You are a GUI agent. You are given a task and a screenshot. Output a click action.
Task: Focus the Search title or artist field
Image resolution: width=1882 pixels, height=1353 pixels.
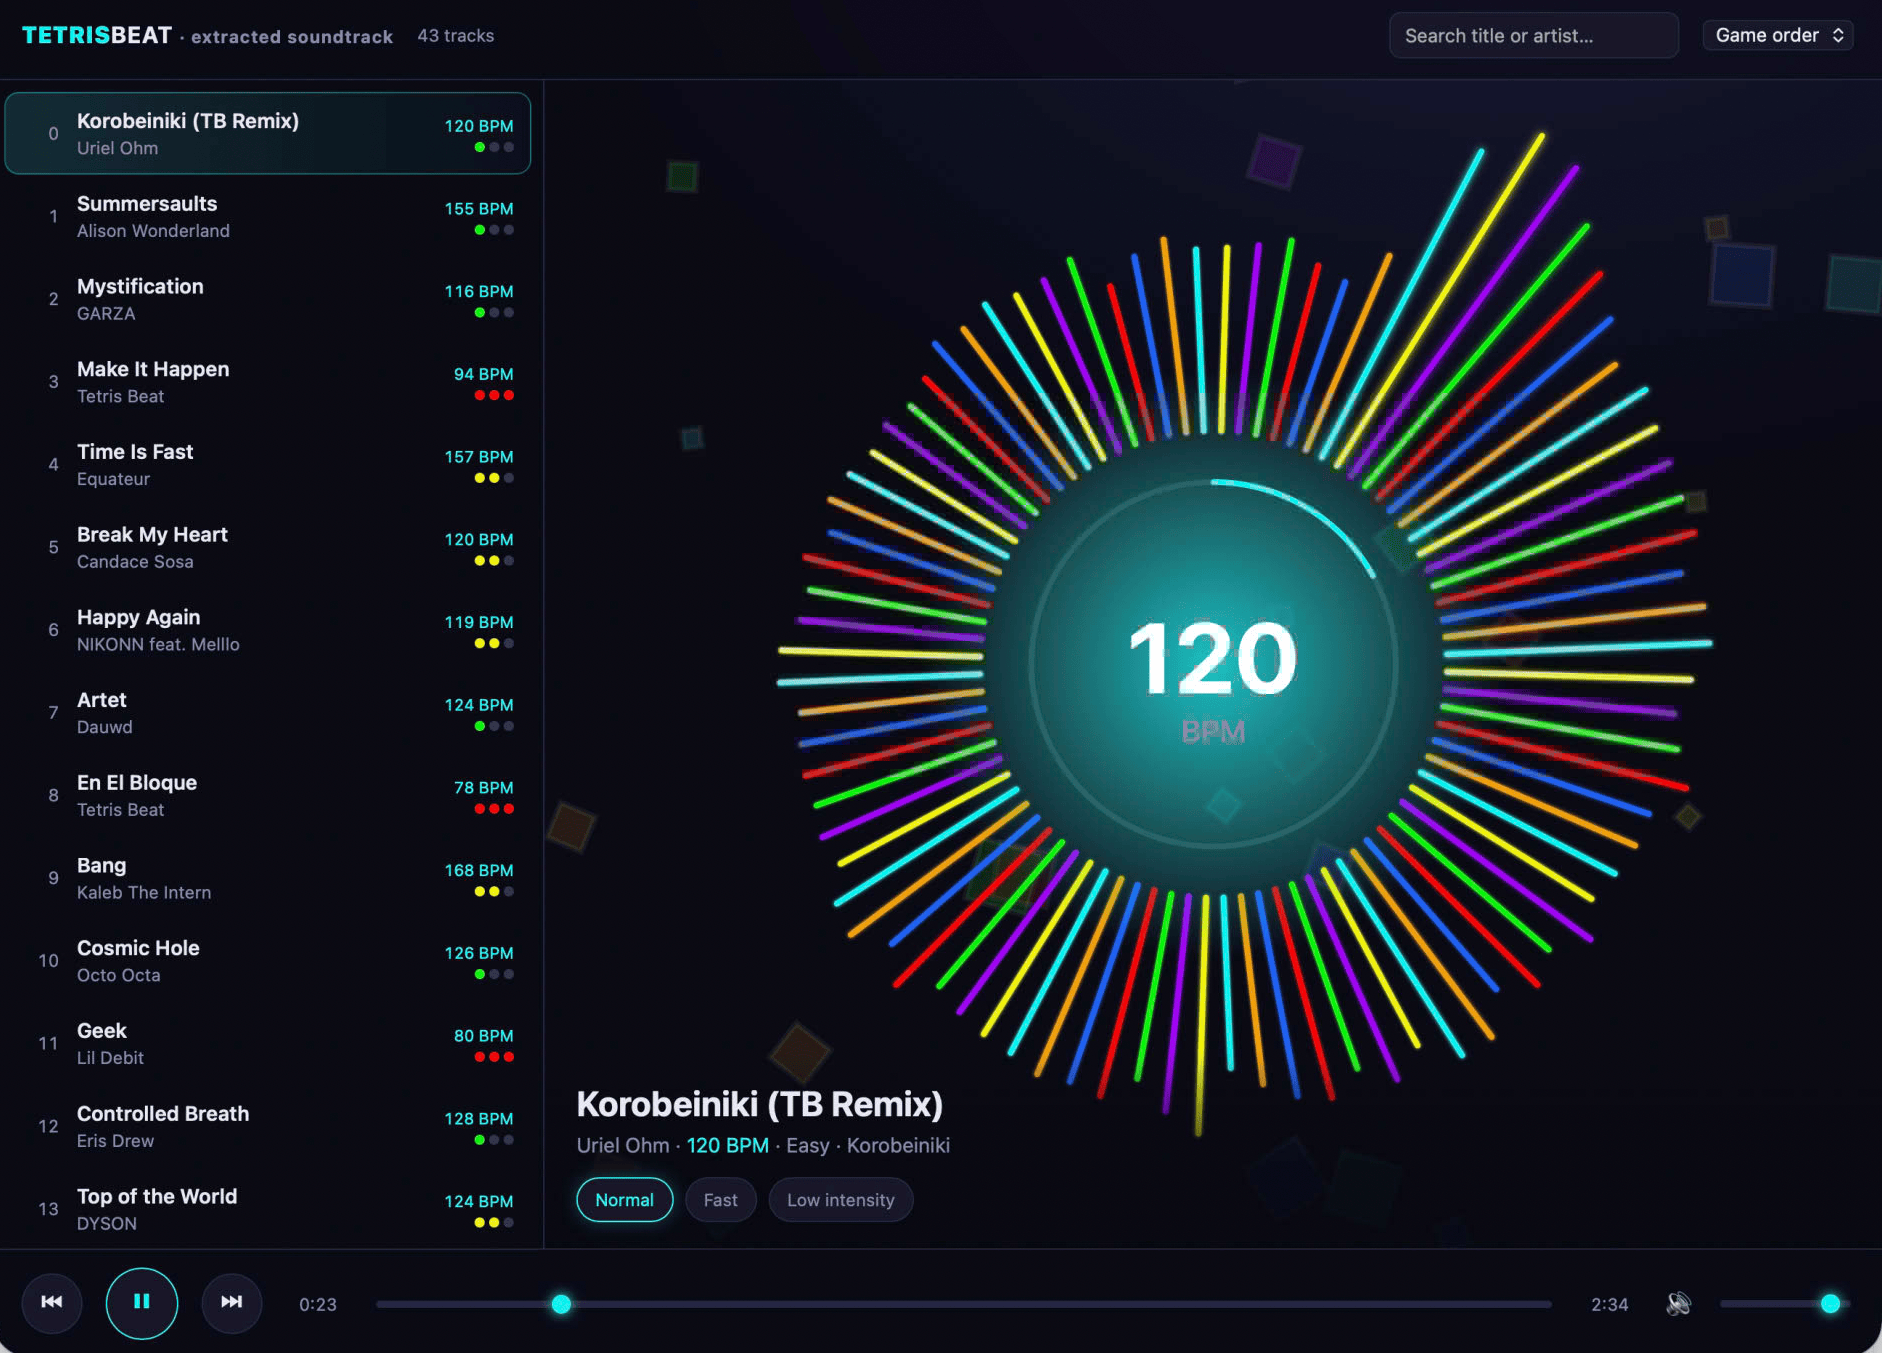[1534, 35]
